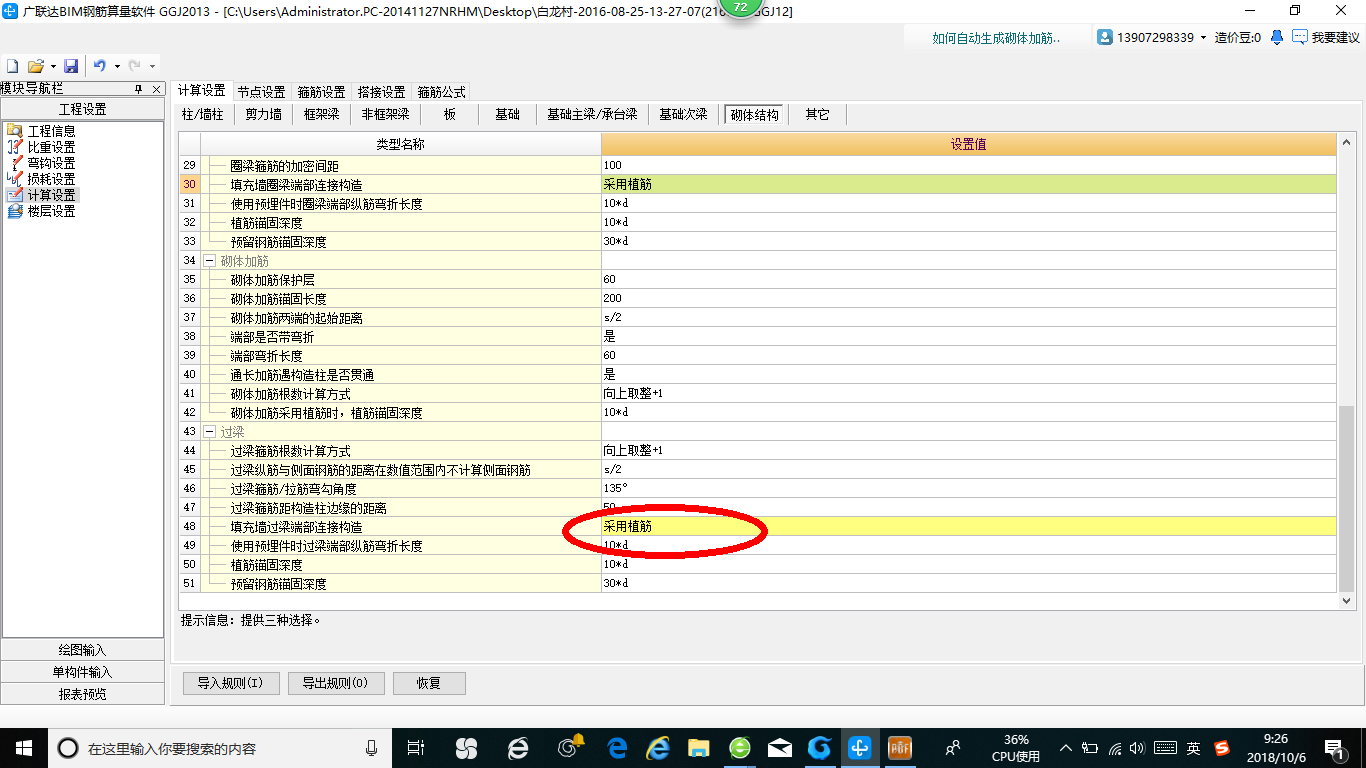
Task: Click the 类型名称 column header
Action: click(400, 144)
